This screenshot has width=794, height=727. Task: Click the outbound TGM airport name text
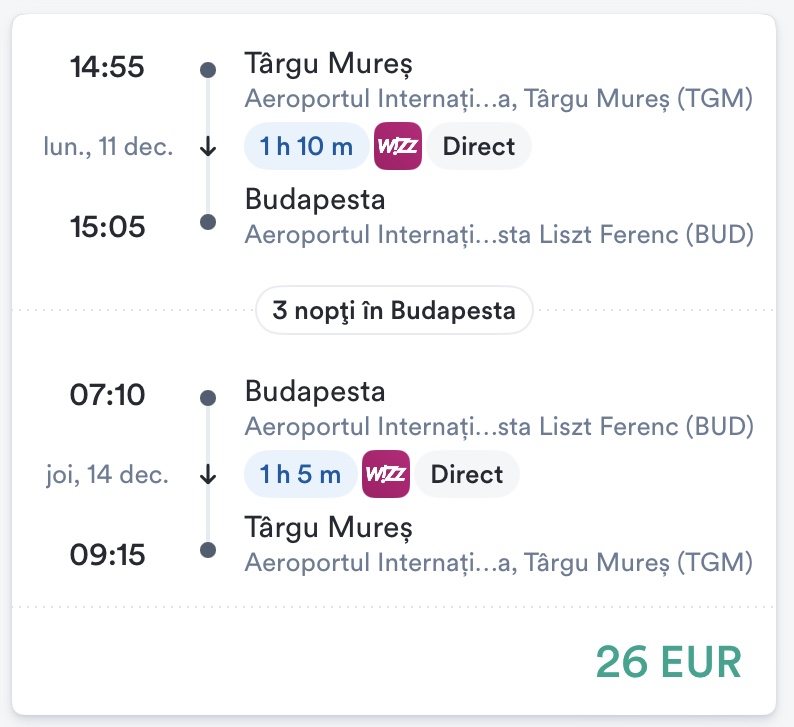point(498,99)
